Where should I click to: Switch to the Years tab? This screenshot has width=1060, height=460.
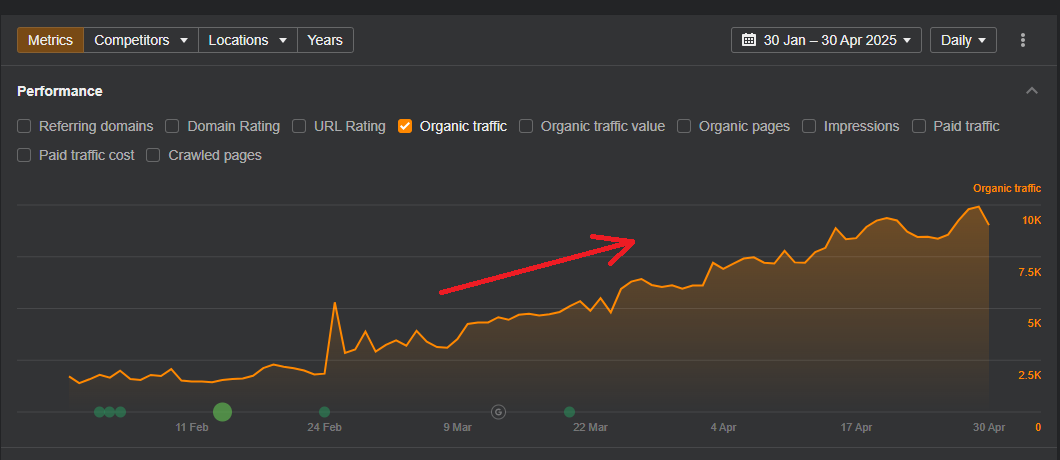click(x=325, y=40)
